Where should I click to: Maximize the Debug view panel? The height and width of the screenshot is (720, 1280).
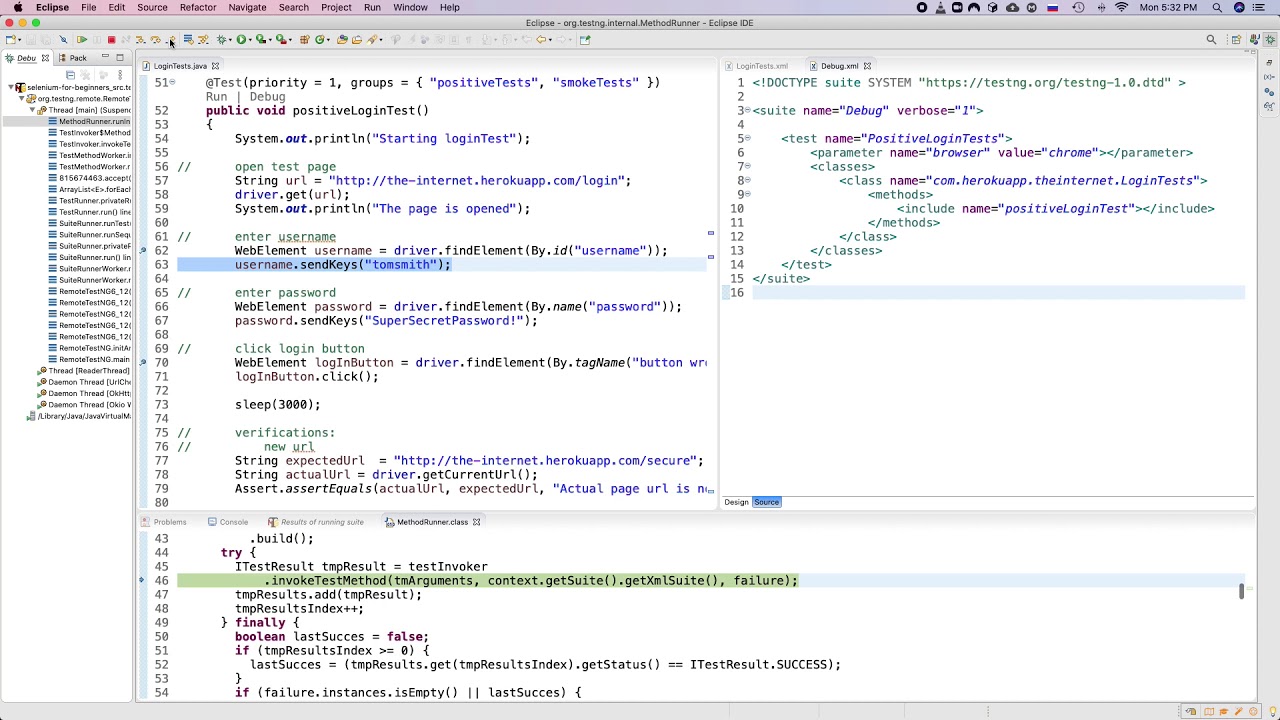pos(119,57)
